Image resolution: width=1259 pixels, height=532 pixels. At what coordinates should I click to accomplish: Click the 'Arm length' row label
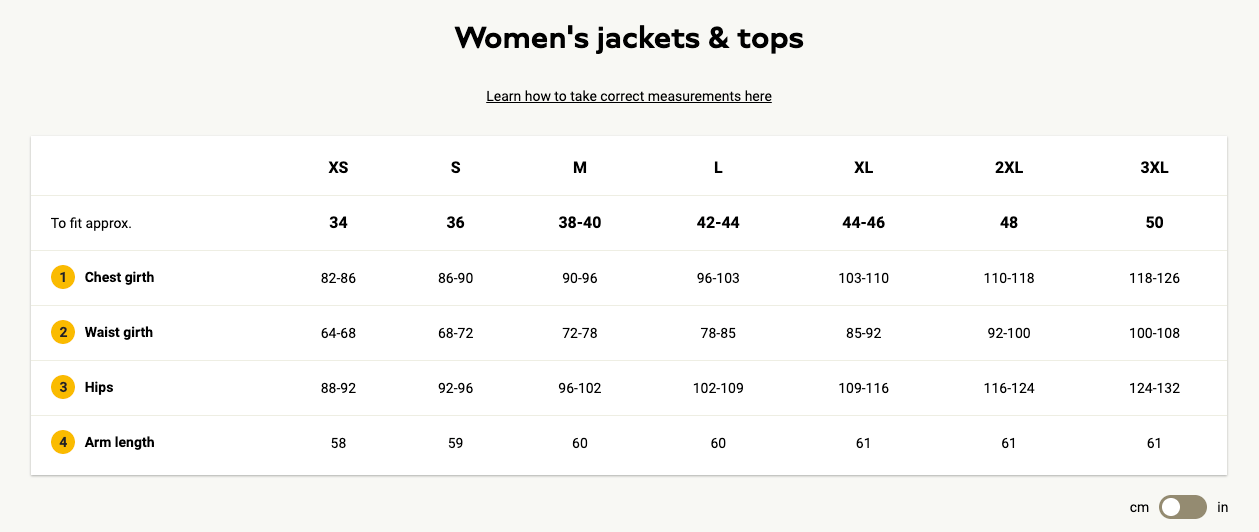[x=119, y=442]
